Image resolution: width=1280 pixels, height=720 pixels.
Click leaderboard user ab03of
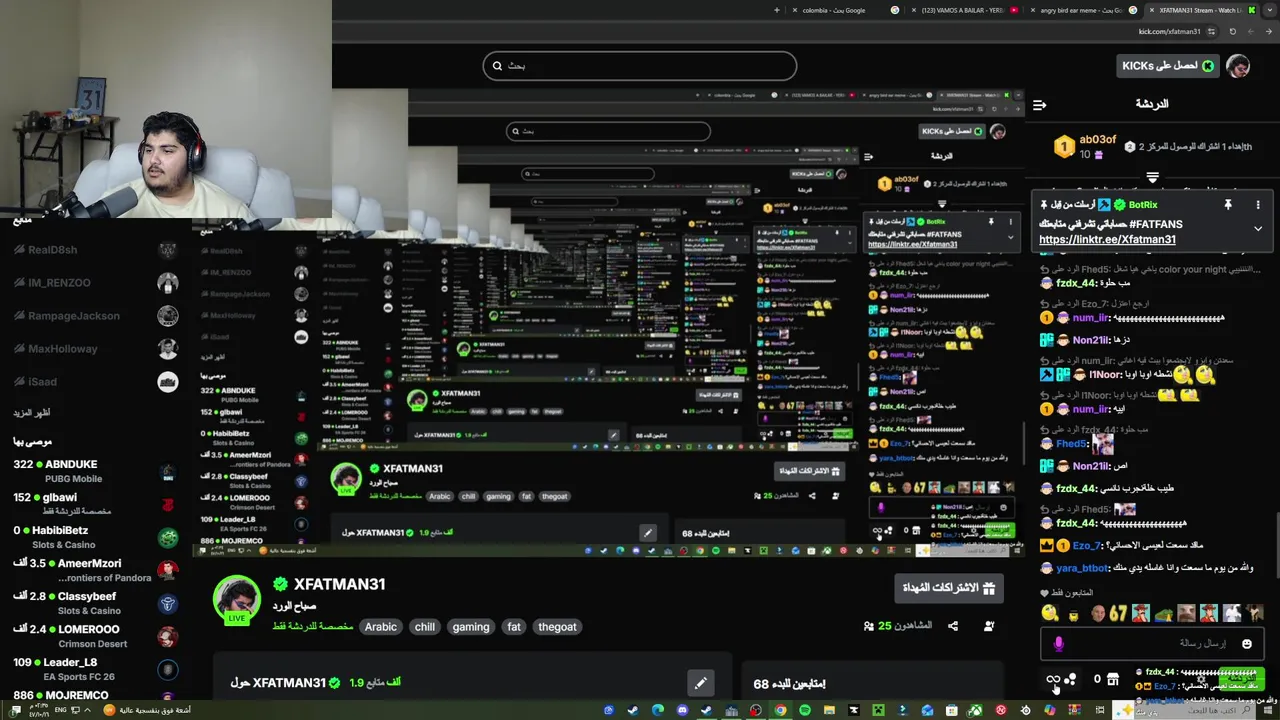click(x=1097, y=140)
